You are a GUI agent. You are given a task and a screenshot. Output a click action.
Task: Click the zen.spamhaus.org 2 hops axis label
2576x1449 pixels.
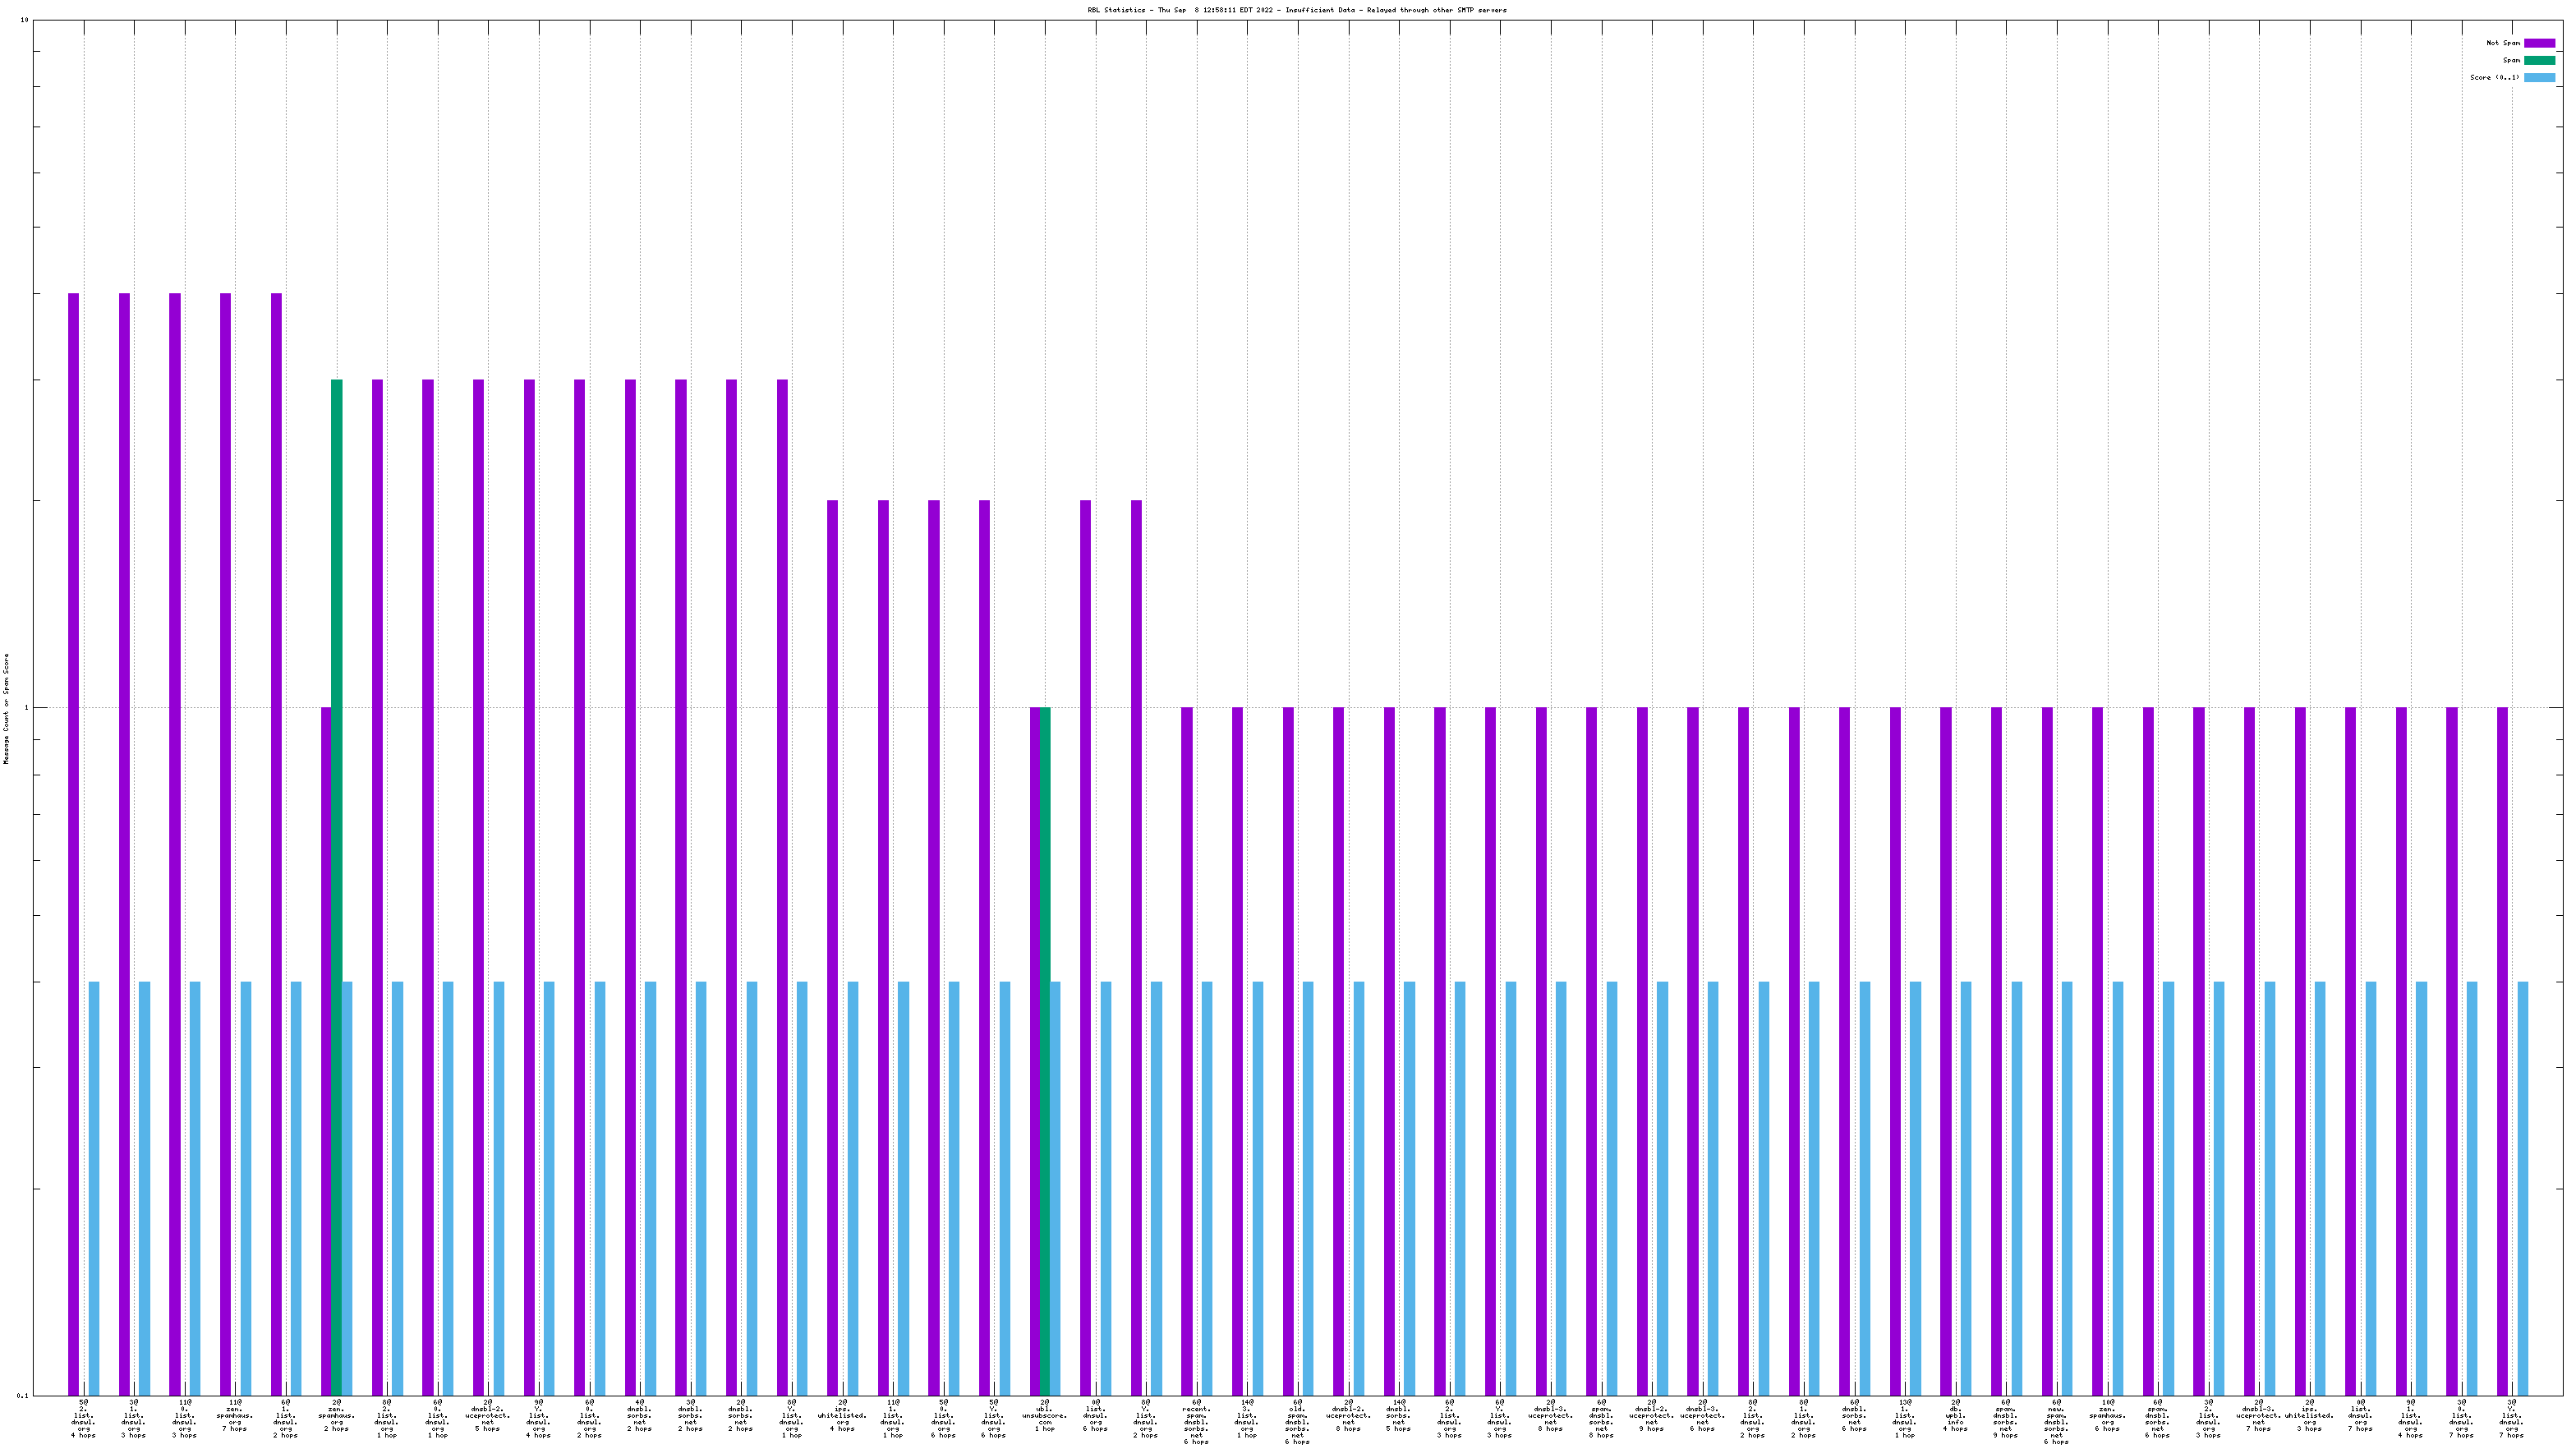[337, 1415]
